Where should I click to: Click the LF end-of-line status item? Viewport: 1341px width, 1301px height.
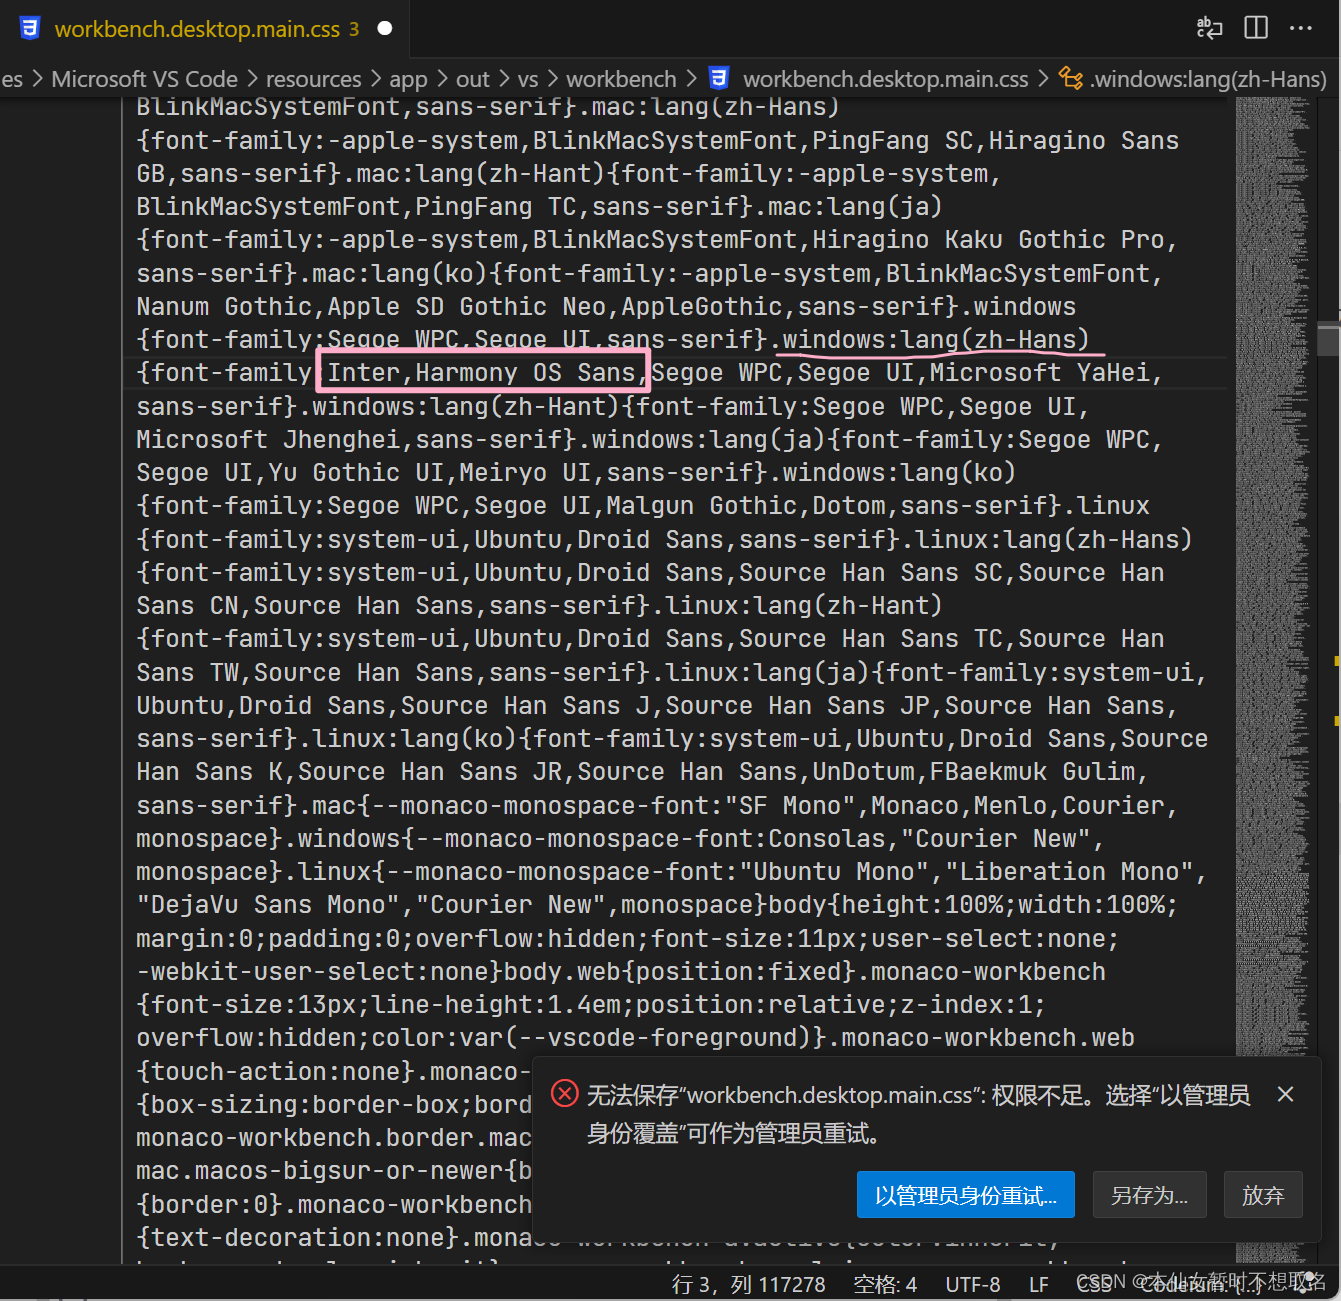(x=1039, y=1284)
